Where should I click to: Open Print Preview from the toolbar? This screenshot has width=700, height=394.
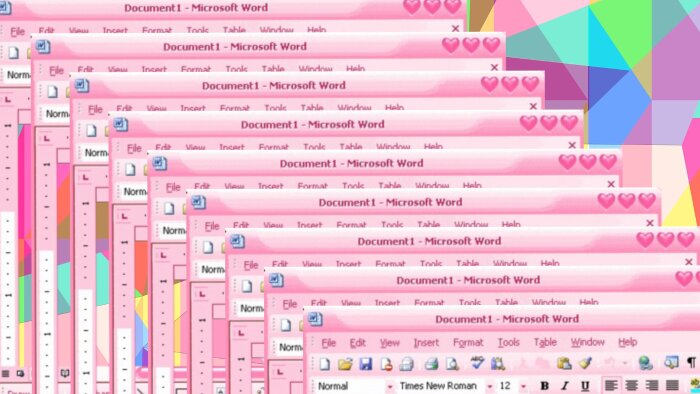(x=452, y=364)
